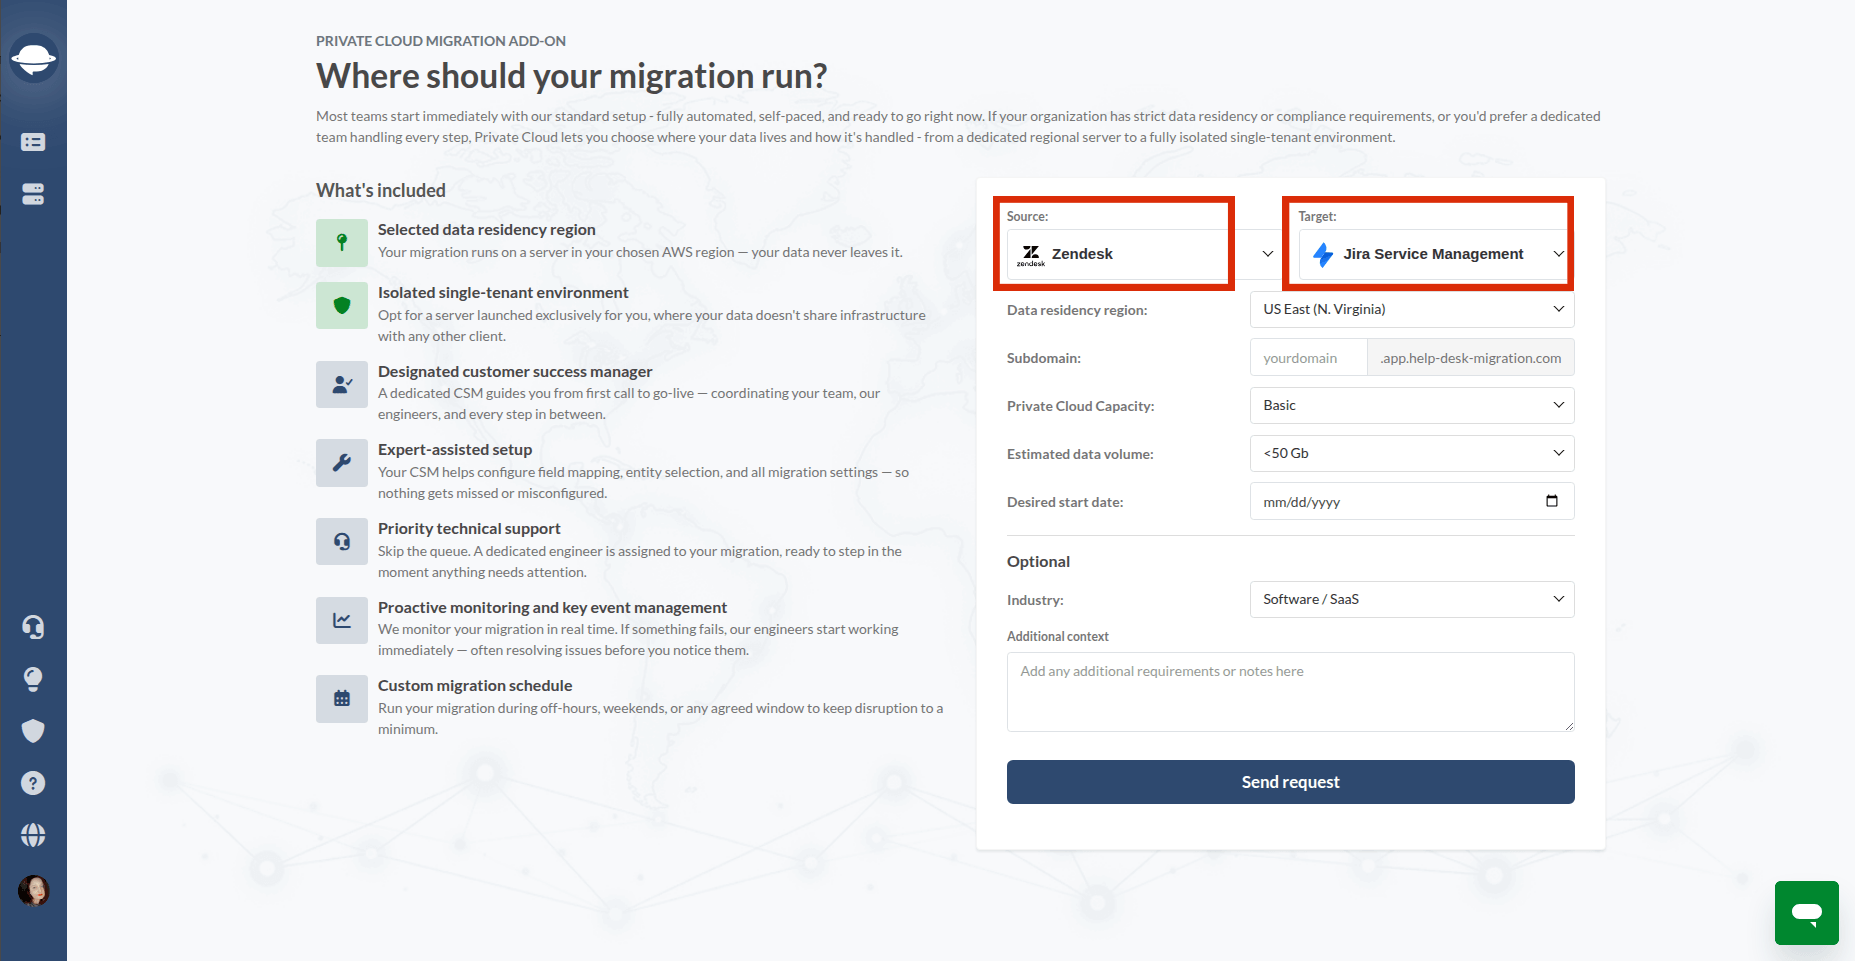Viewport: 1855px width, 961px height.
Task: Click the wrench expert-assisted setup icon
Action: 342,462
